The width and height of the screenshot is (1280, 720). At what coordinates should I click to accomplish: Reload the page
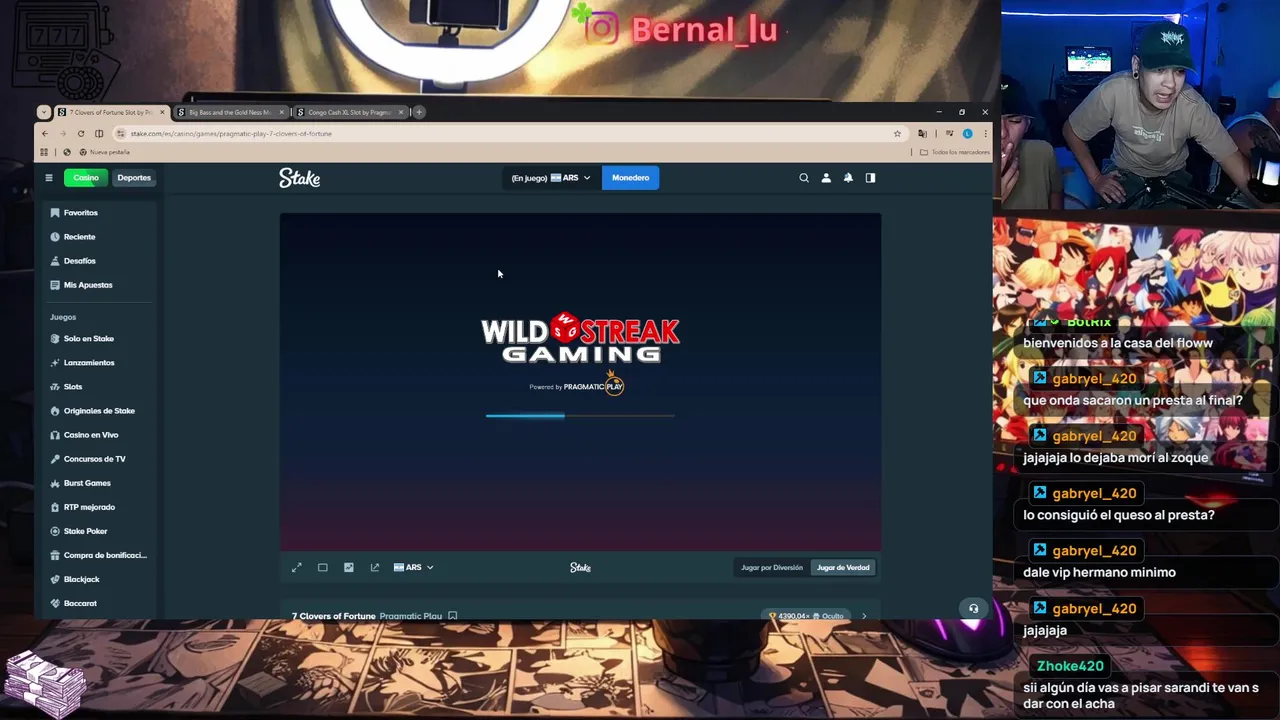pos(81,134)
